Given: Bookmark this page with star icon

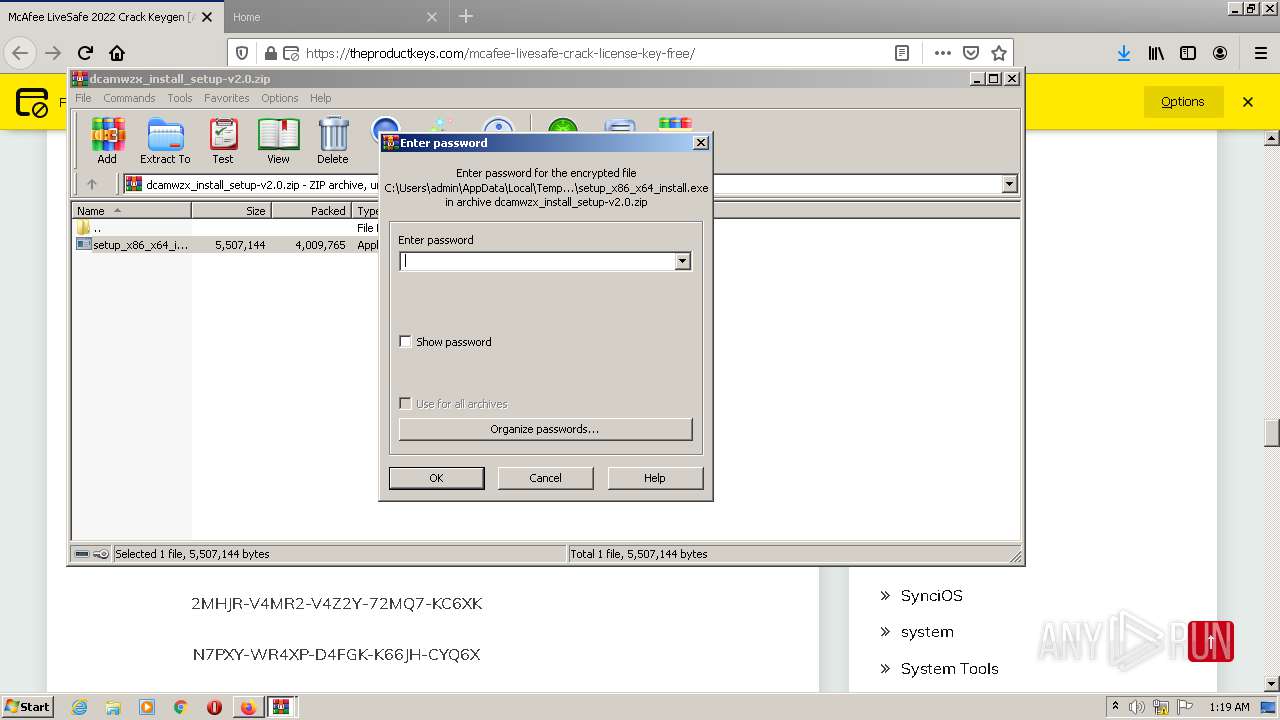Looking at the screenshot, I should [998, 53].
